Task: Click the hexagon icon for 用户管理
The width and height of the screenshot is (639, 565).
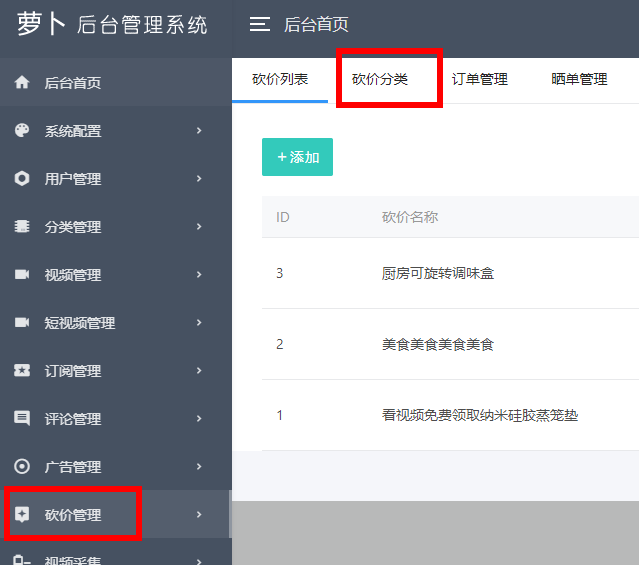Action: (22, 179)
